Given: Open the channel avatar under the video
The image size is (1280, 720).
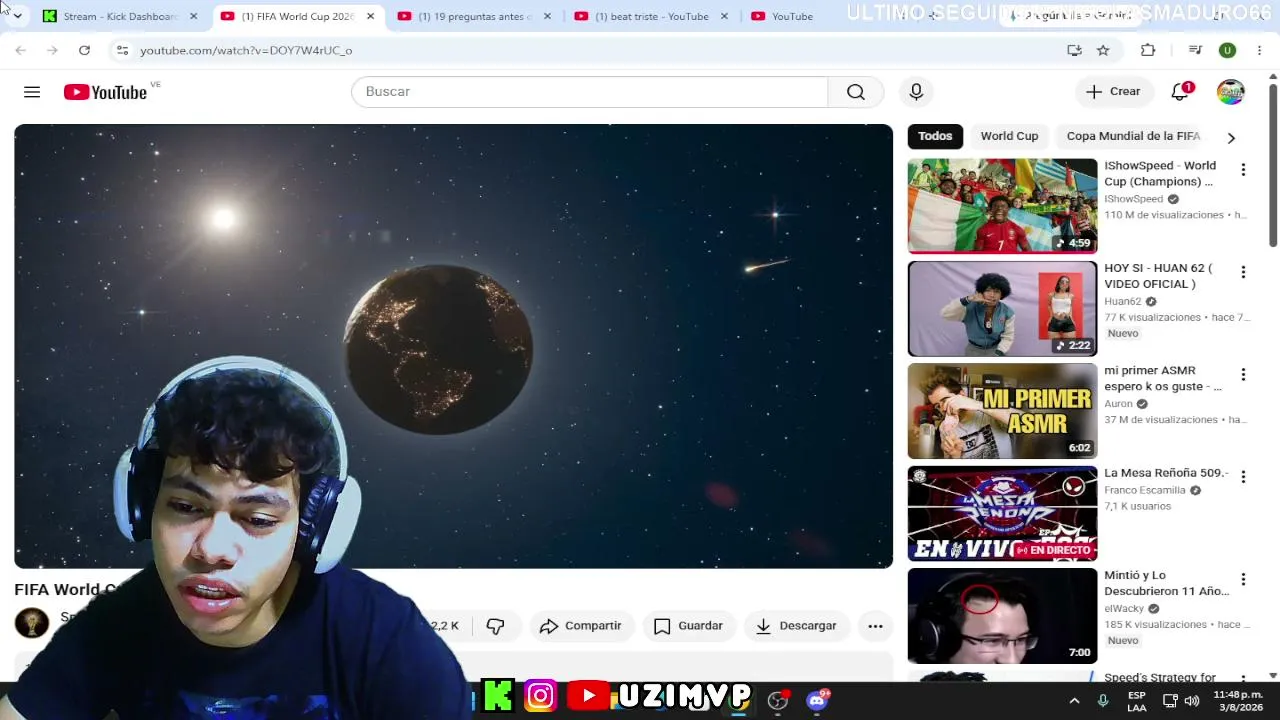Looking at the screenshot, I should [32, 623].
